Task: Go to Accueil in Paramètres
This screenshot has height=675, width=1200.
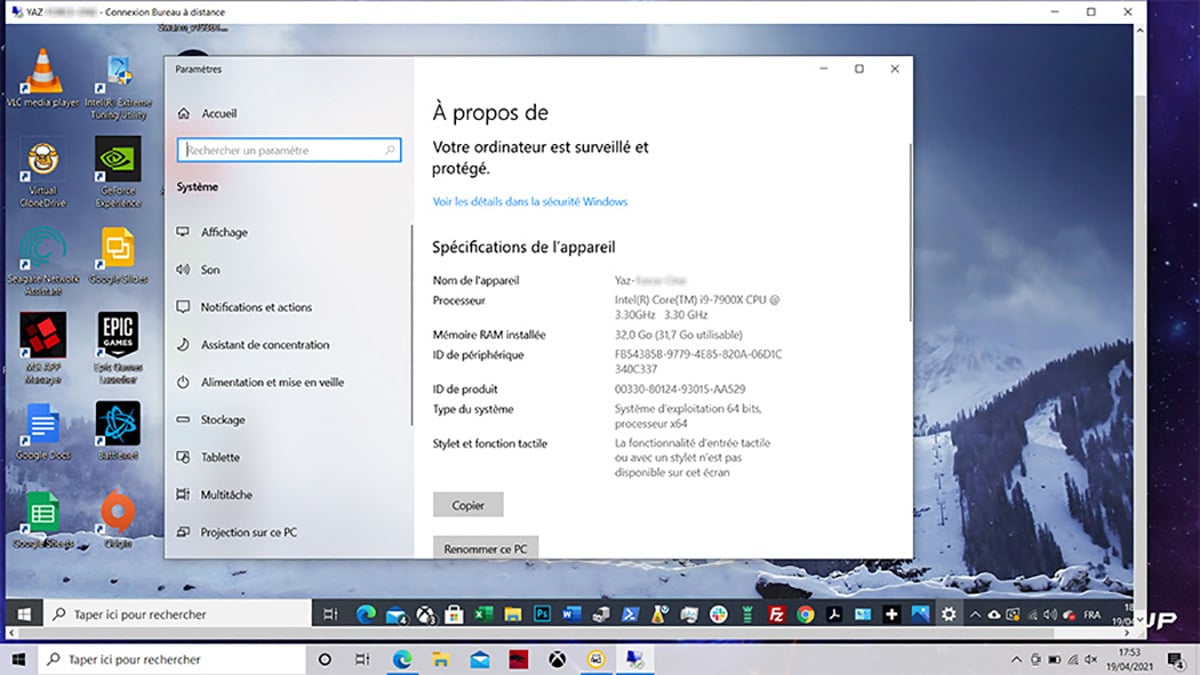Action: tap(219, 114)
